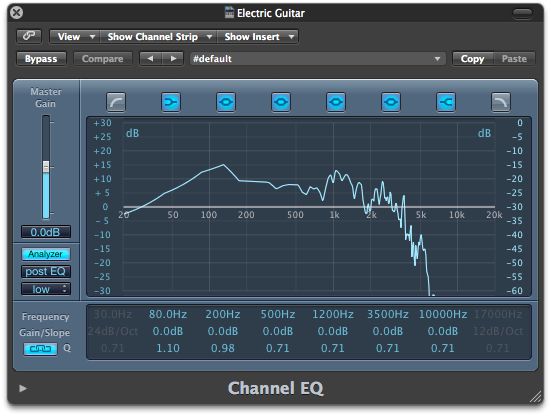Click the Copy button

(473, 59)
